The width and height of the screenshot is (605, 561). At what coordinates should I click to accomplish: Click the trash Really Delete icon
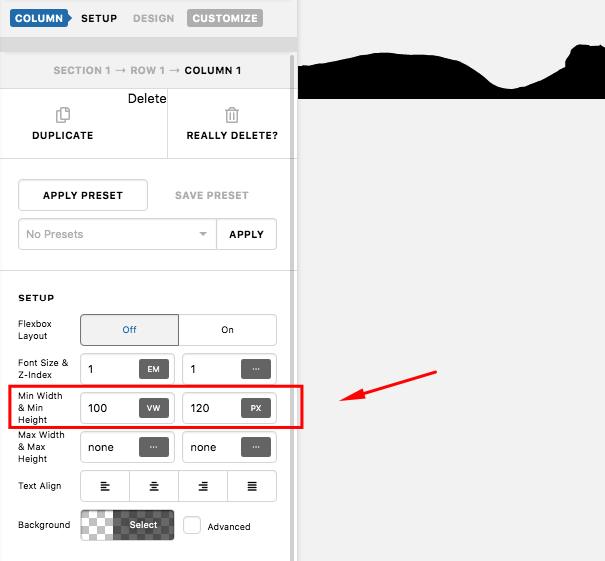click(x=232, y=115)
